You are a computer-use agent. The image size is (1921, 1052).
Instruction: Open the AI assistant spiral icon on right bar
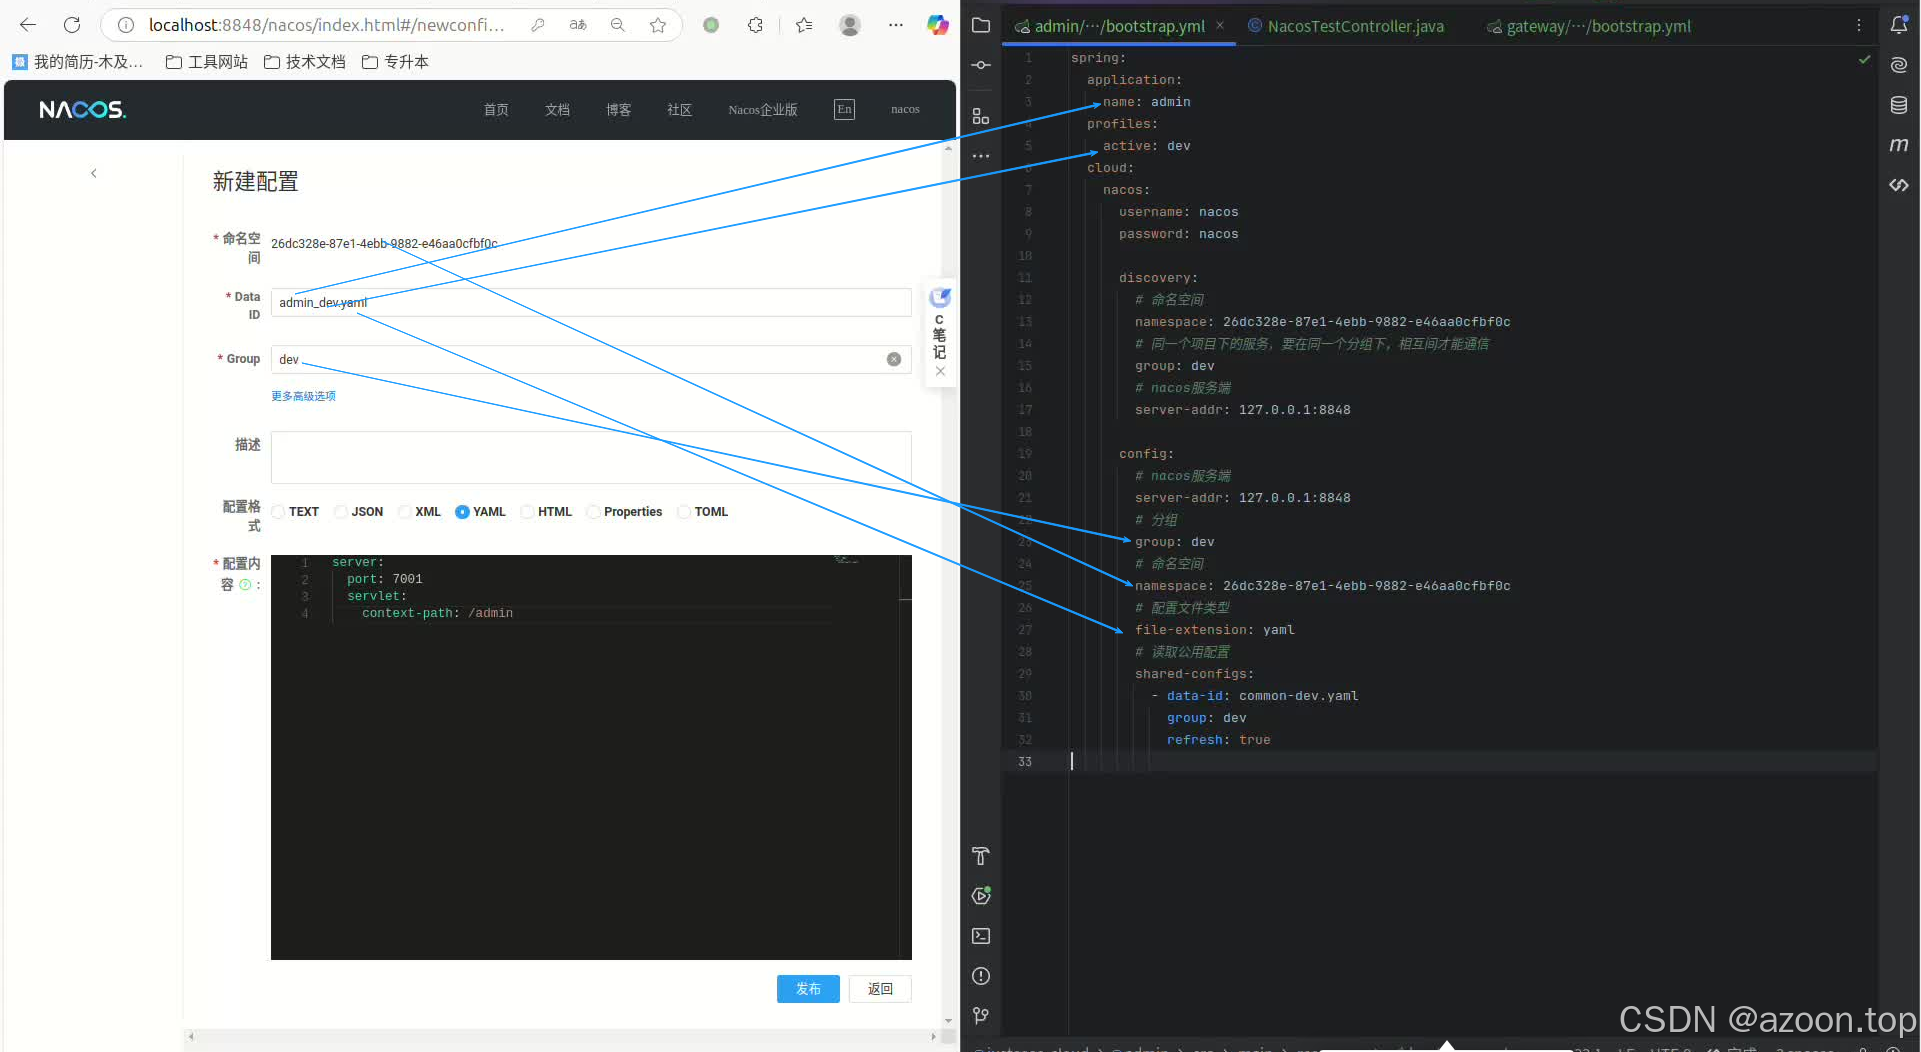tap(1899, 65)
